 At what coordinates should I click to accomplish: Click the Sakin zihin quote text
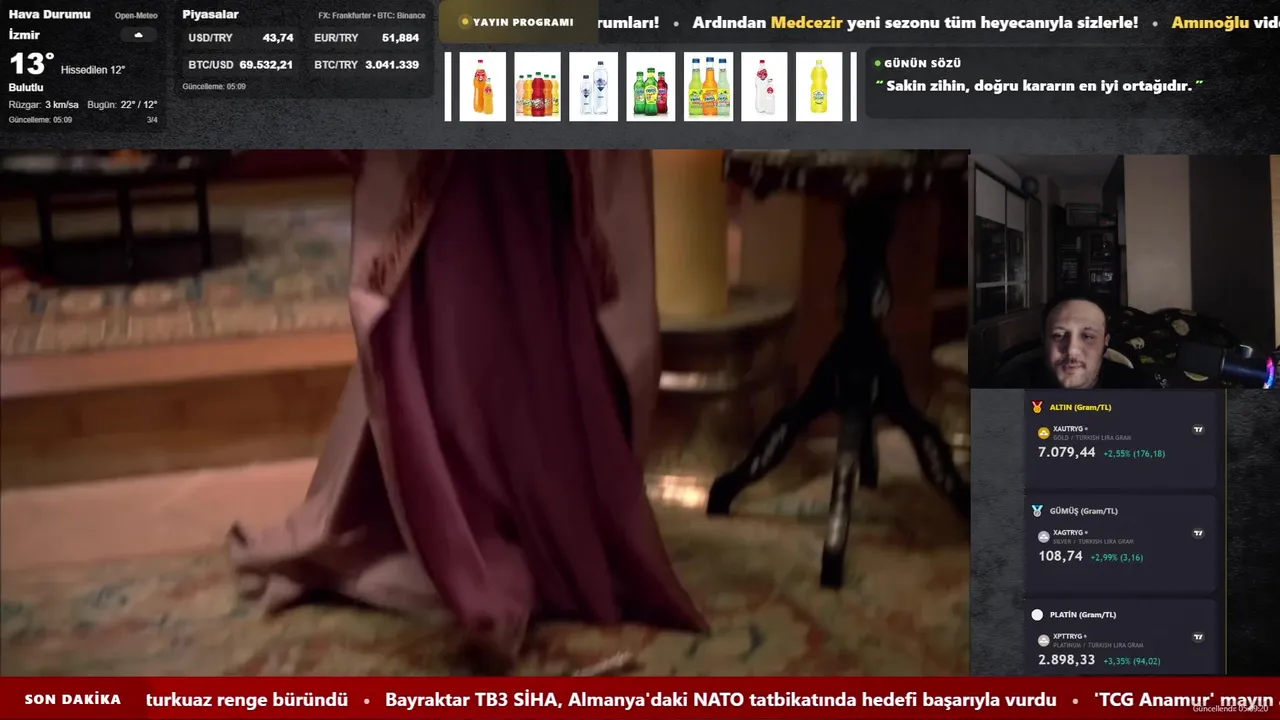point(1040,86)
